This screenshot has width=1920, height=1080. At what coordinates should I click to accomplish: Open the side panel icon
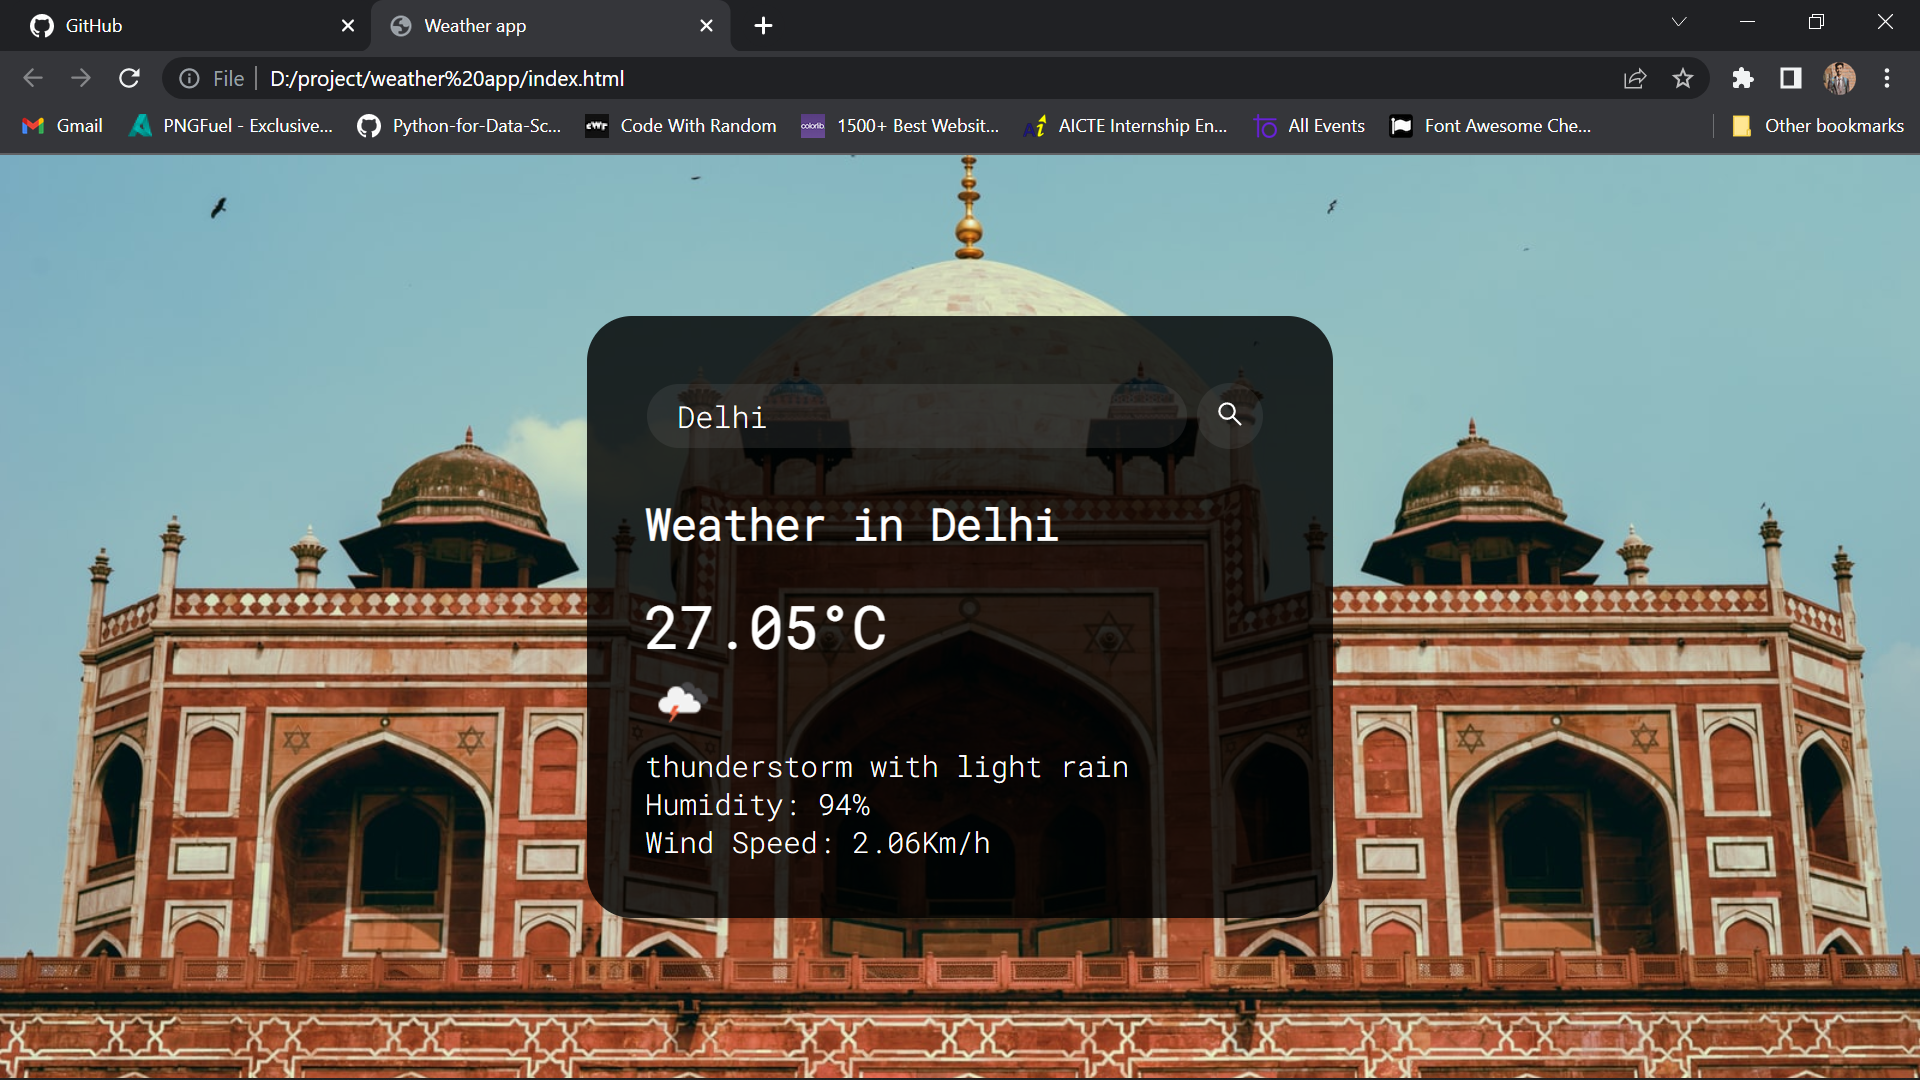pos(1790,78)
